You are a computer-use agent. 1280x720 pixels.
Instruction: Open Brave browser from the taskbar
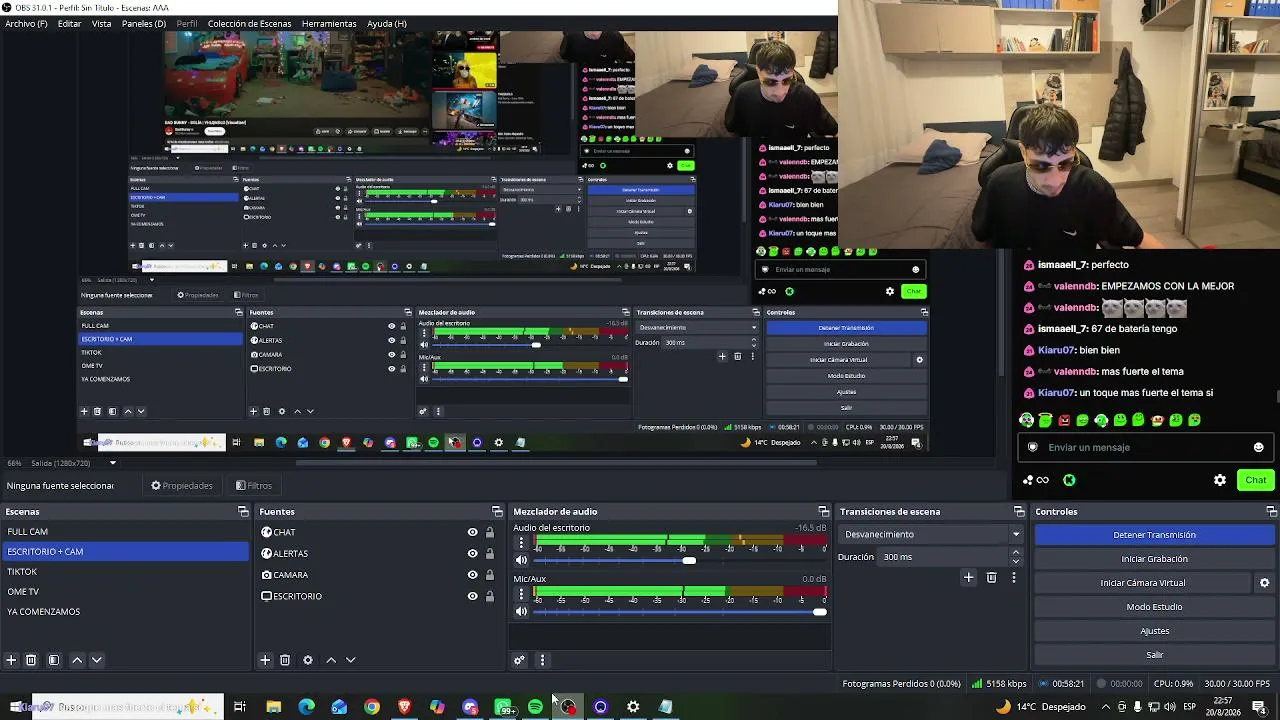(x=404, y=707)
